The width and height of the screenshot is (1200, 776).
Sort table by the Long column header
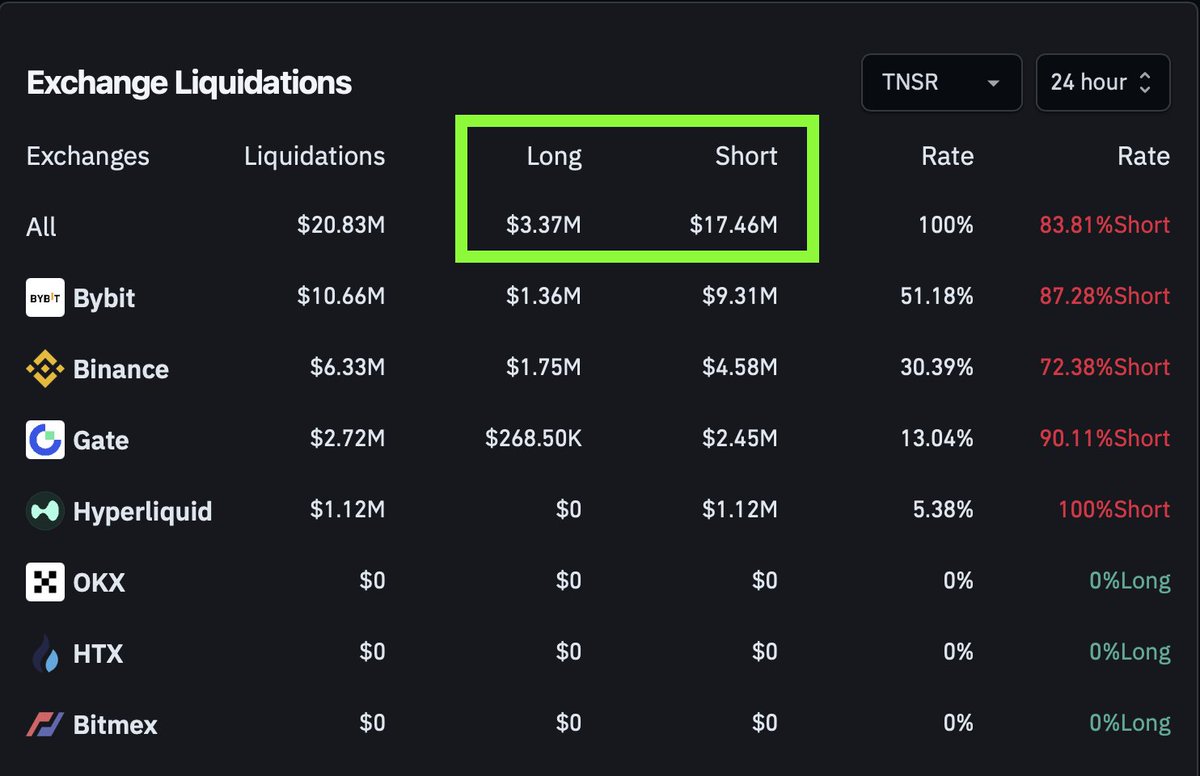(x=554, y=156)
